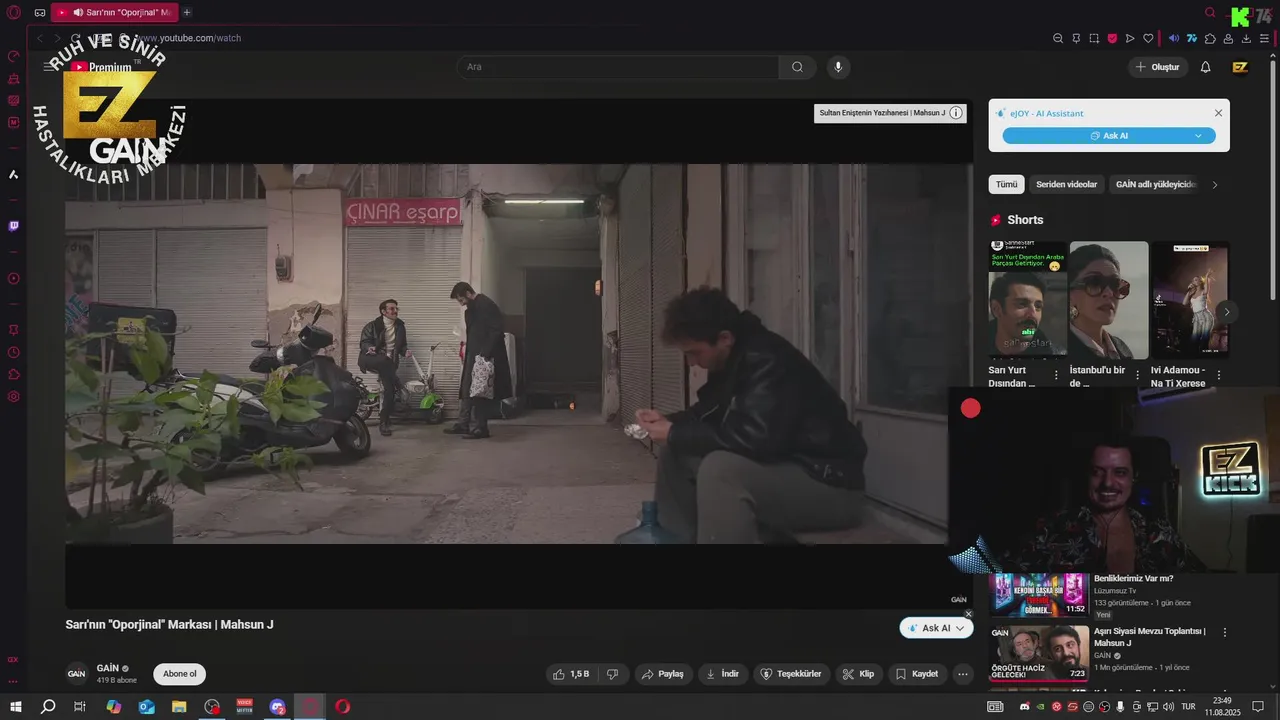Select the Tümü filter chip
This screenshot has width=1280, height=720.
click(1006, 184)
